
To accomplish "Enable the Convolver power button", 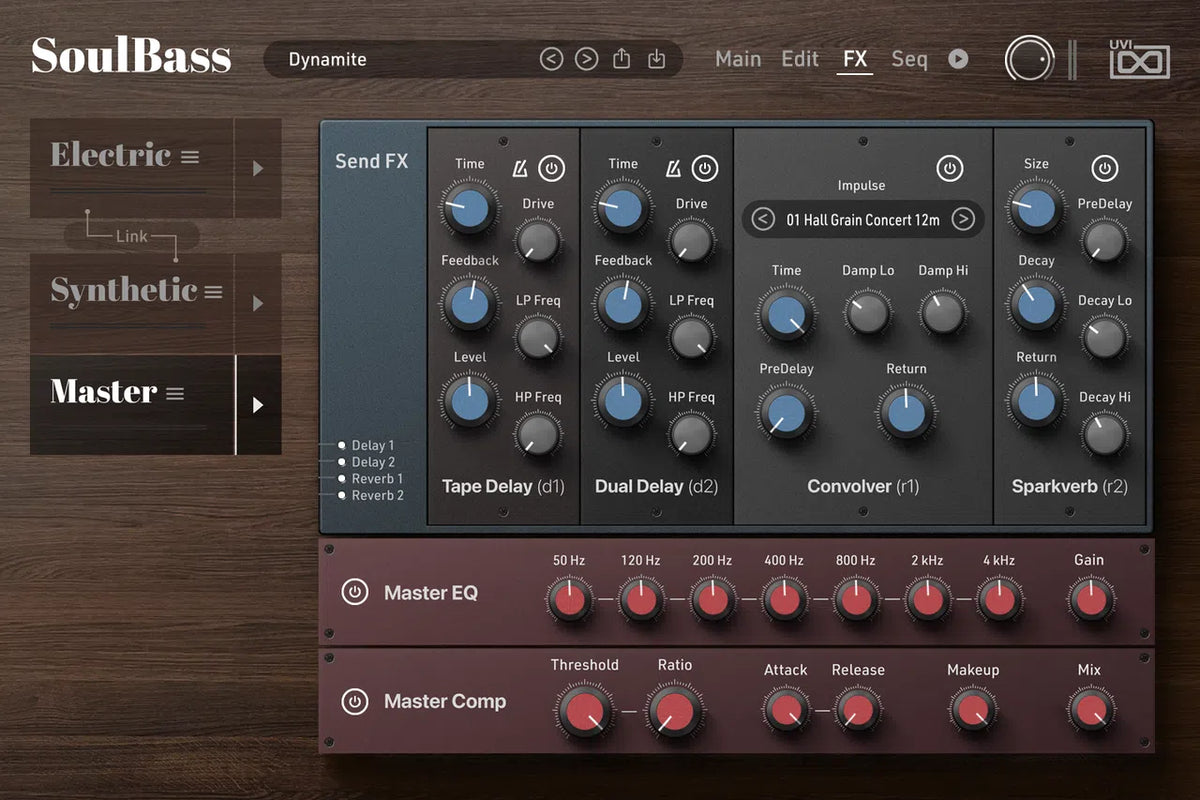I will pos(950,168).
